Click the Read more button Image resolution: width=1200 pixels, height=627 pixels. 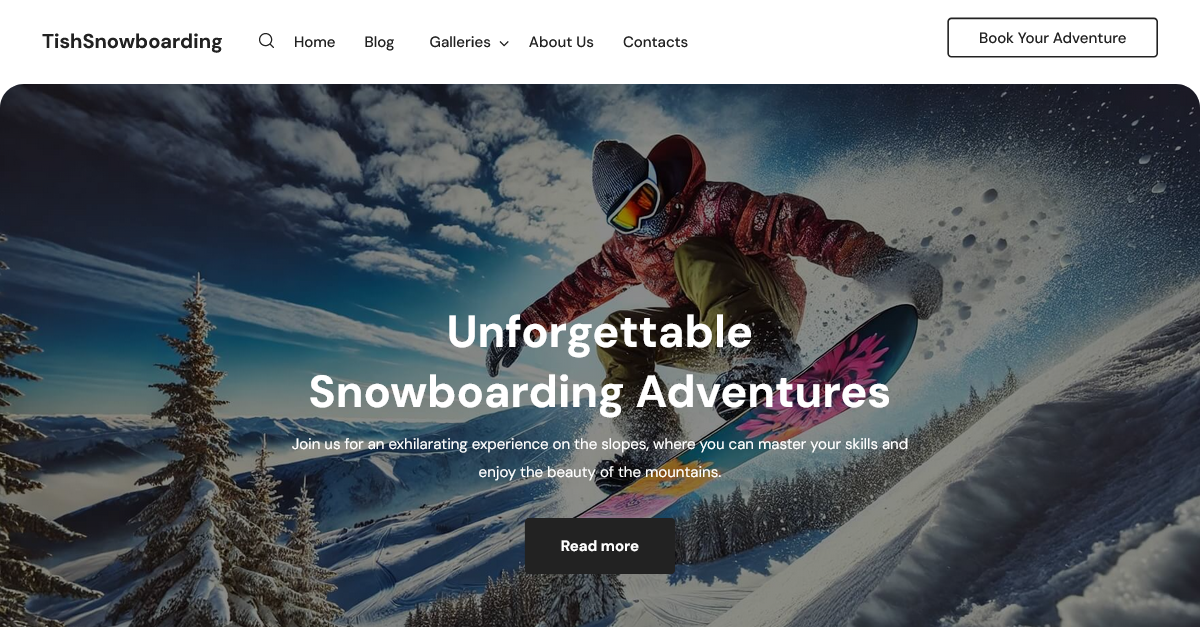600,546
